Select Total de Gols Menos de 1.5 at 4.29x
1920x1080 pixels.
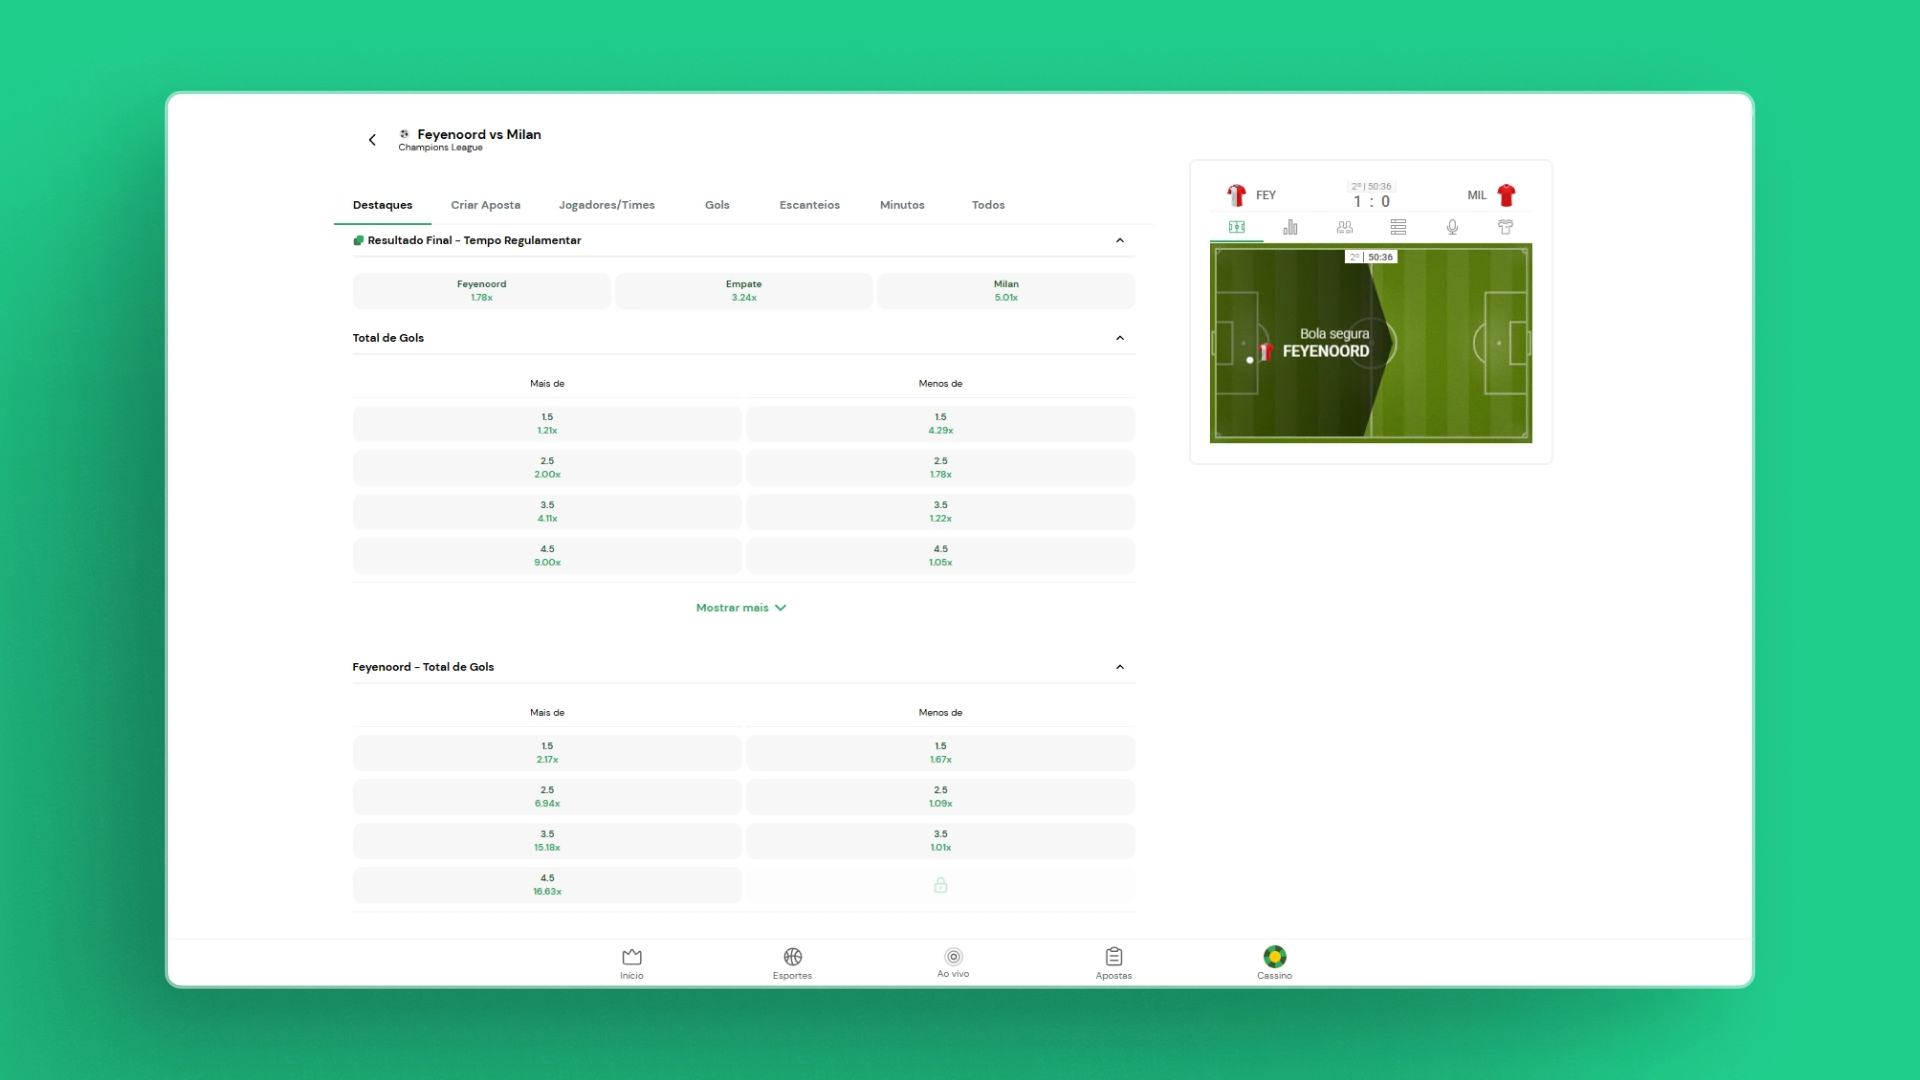point(940,424)
